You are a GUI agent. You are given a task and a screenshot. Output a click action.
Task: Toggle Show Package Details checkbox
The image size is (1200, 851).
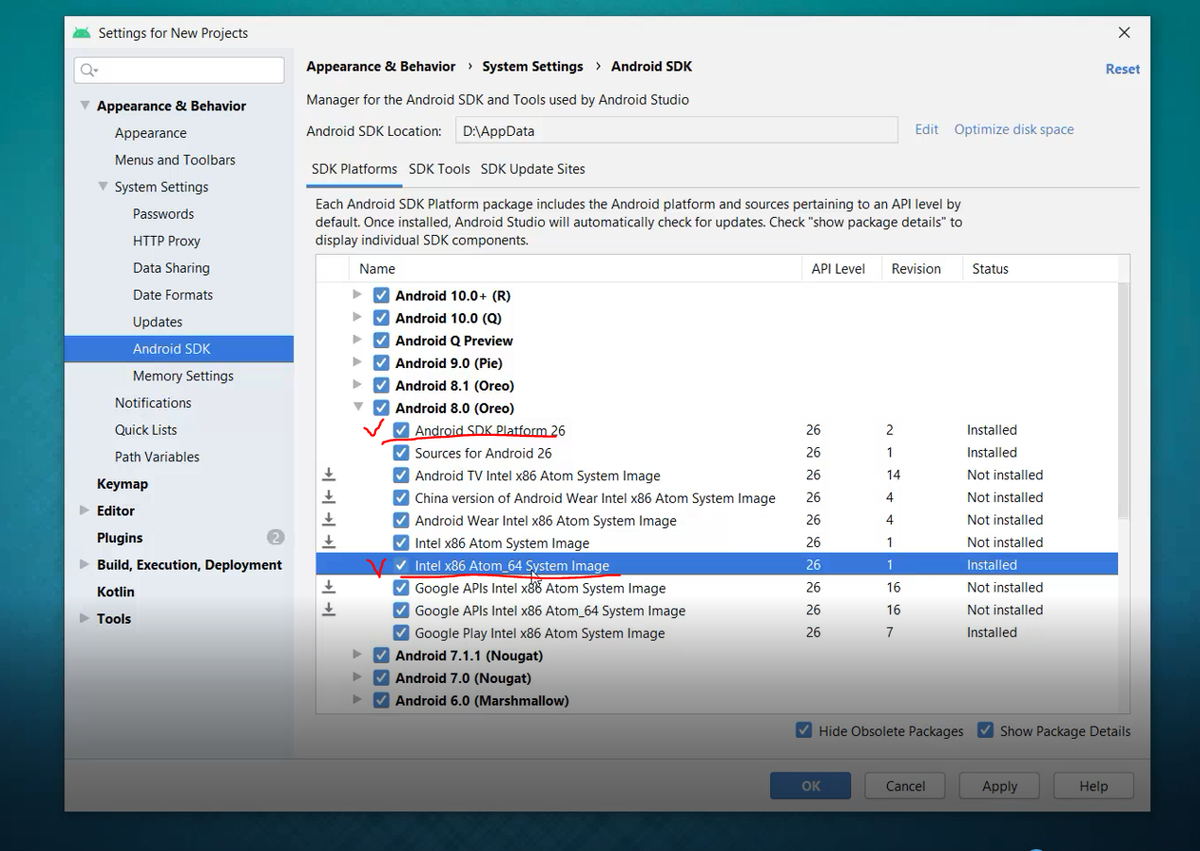pyautogui.click(x=986, y=730)
